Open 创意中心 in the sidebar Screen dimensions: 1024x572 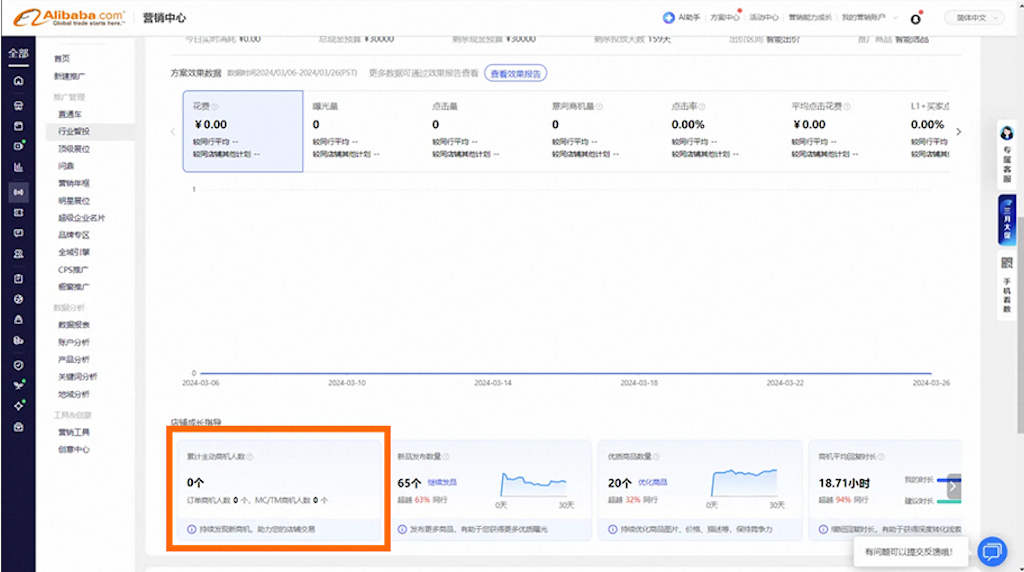pyautogui.click(x=74, y=449)
